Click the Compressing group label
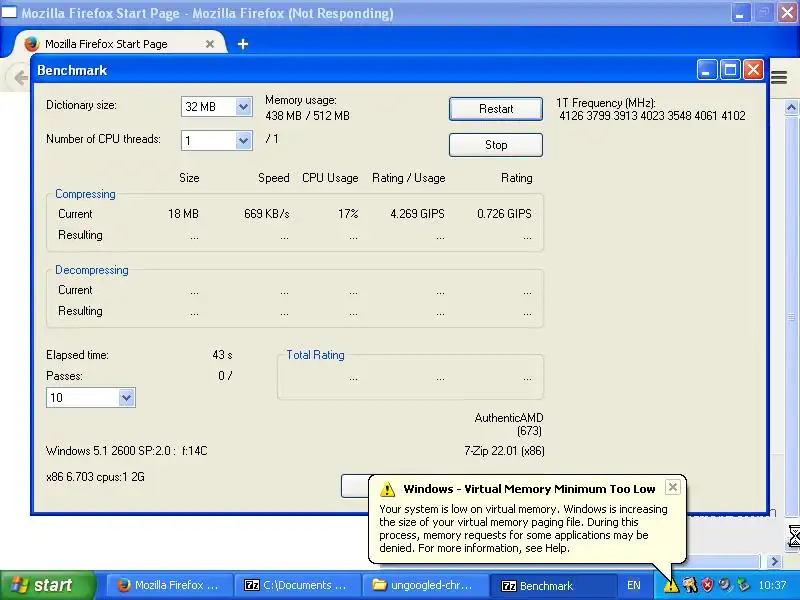The width and height of the screenshot is (800, 600). 85,194
